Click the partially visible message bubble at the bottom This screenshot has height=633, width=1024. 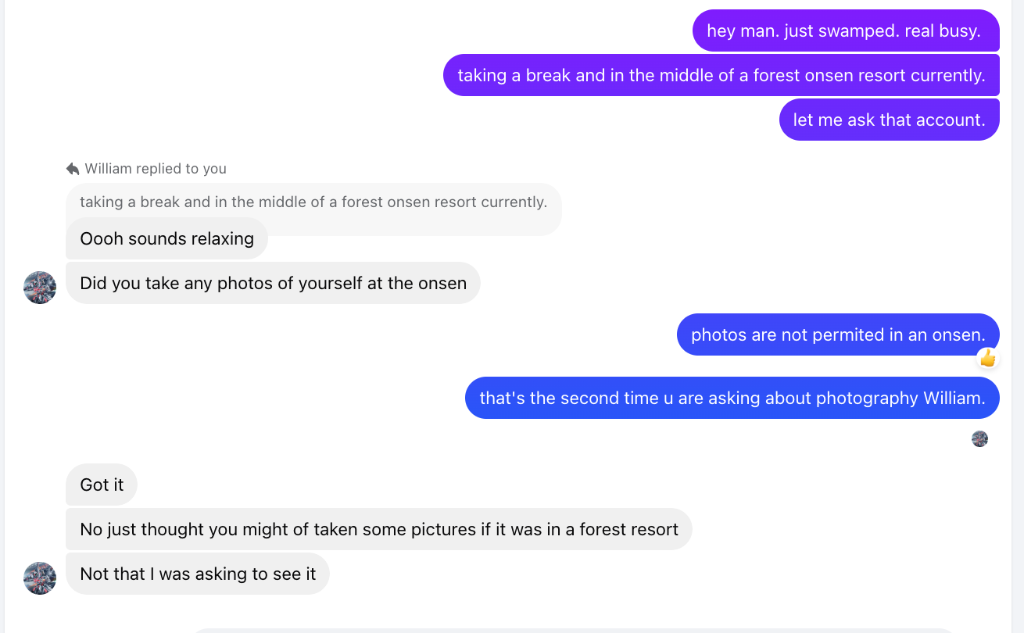pyautogui.click(x=575, y=630)
